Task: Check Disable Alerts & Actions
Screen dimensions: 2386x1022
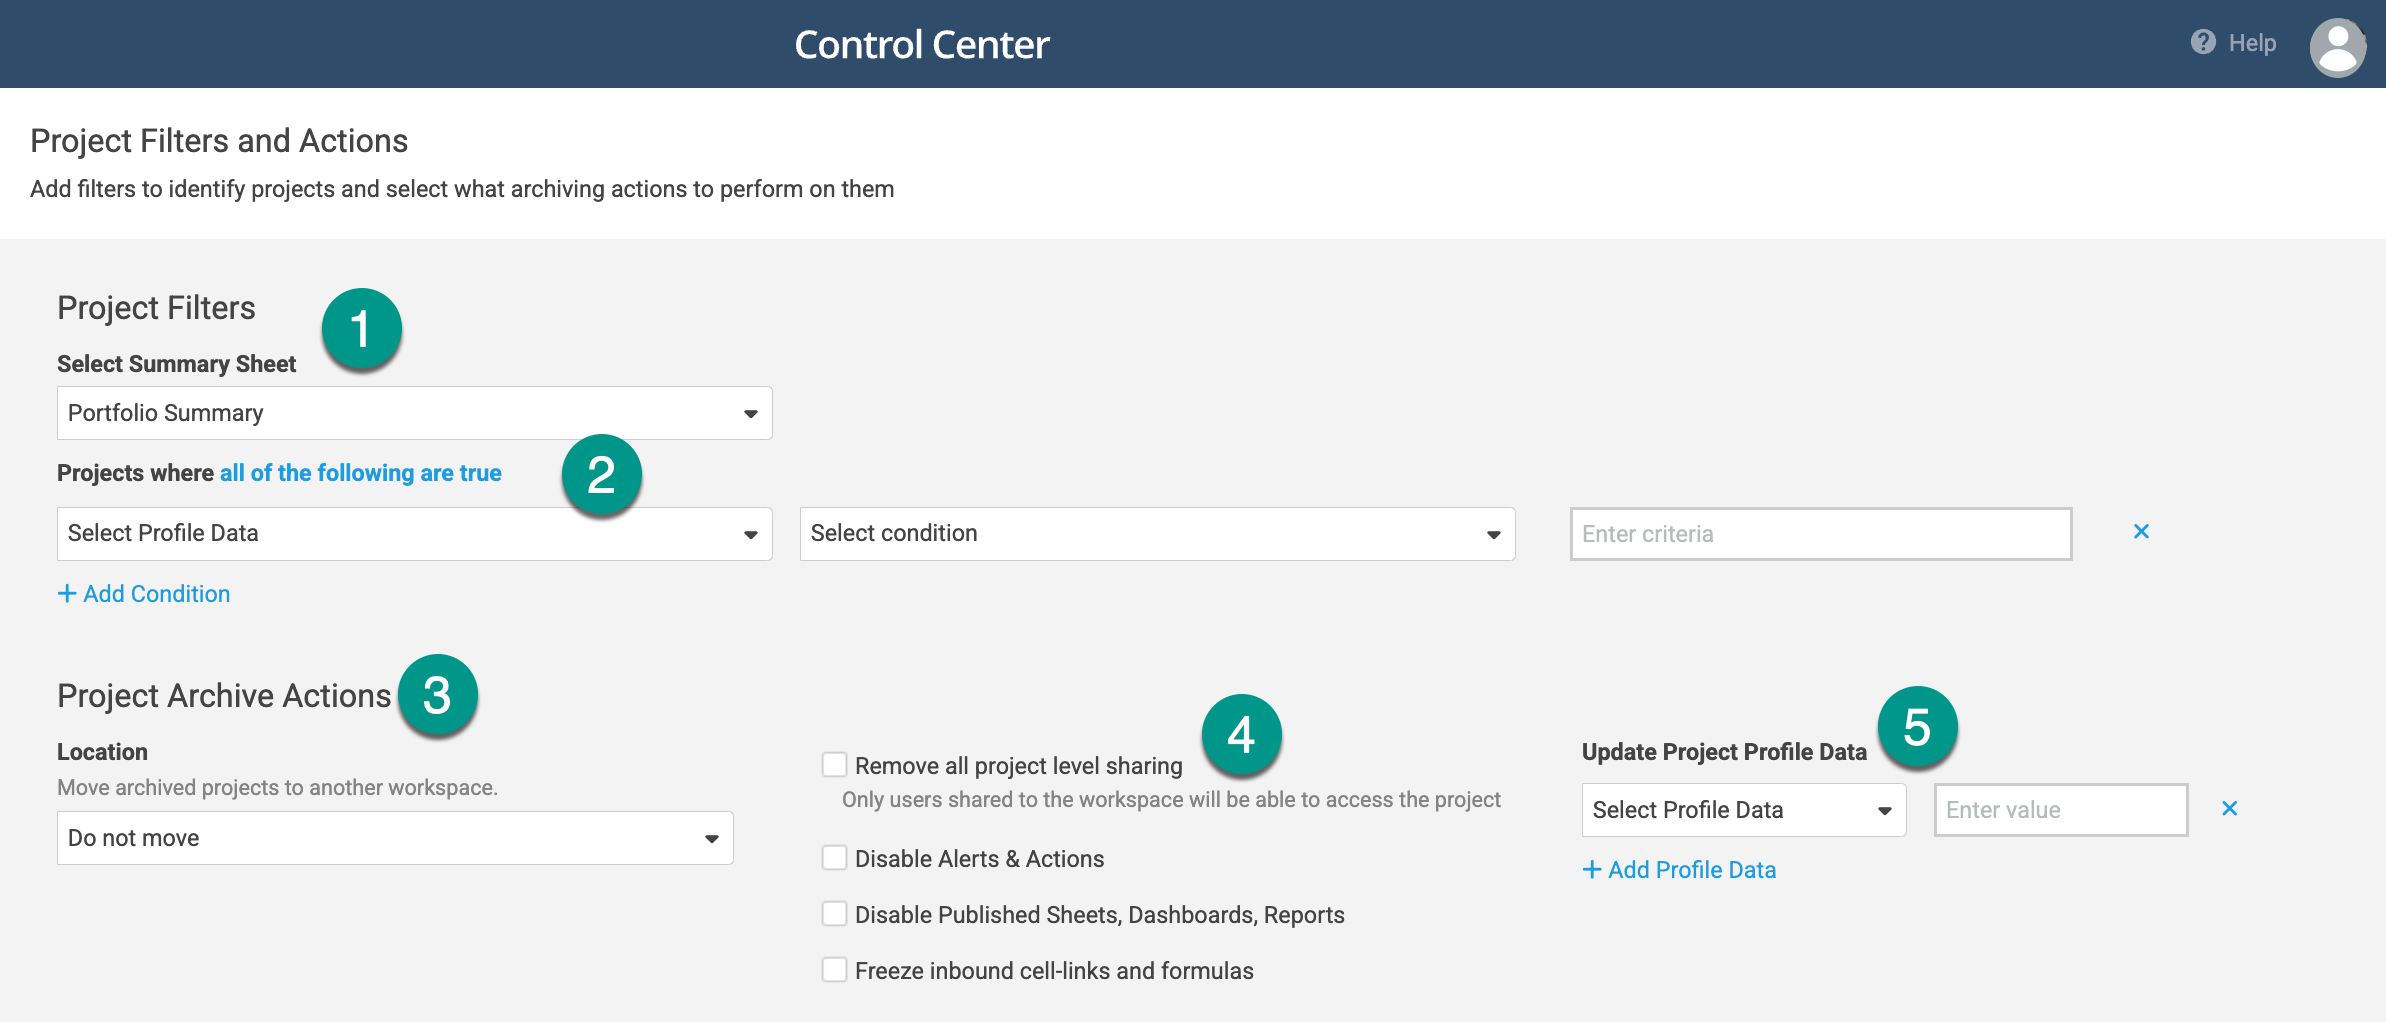Action: pos(834,857)
